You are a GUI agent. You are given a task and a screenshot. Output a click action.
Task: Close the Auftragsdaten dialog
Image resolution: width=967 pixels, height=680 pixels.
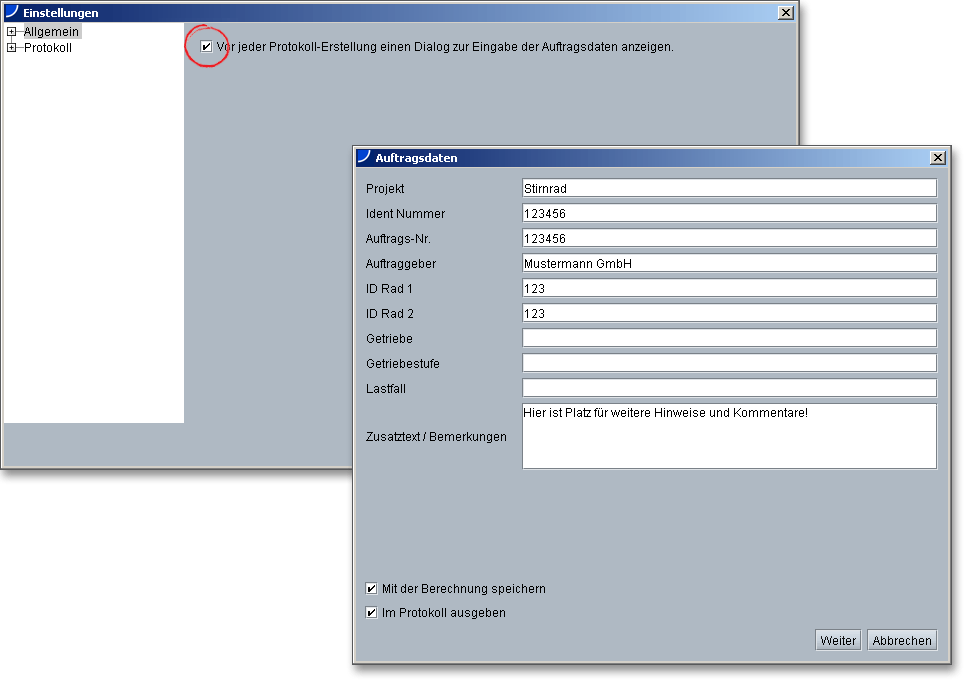[x=937, y=158]
